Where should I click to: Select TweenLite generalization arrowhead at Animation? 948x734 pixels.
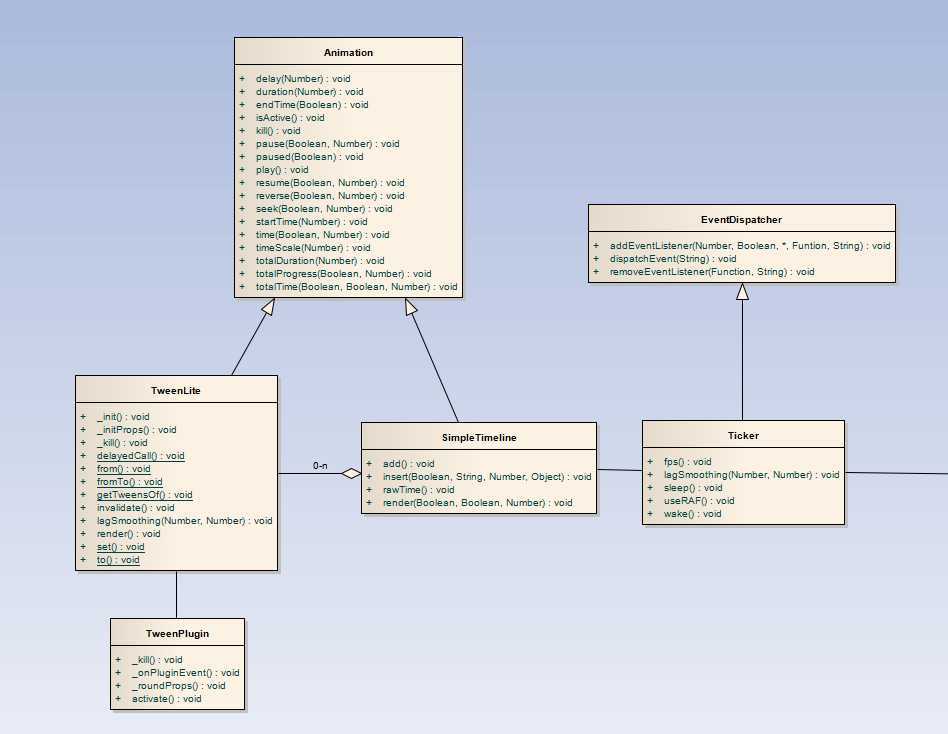tap(268, 307)
